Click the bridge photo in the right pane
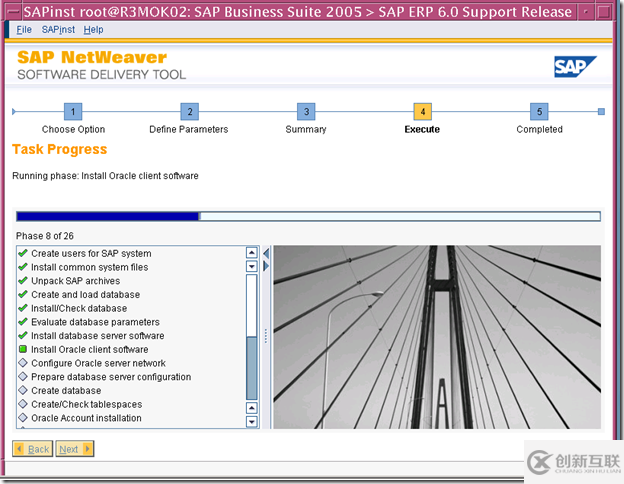Screen dimensions: 624x484 (x=437, y=337)
